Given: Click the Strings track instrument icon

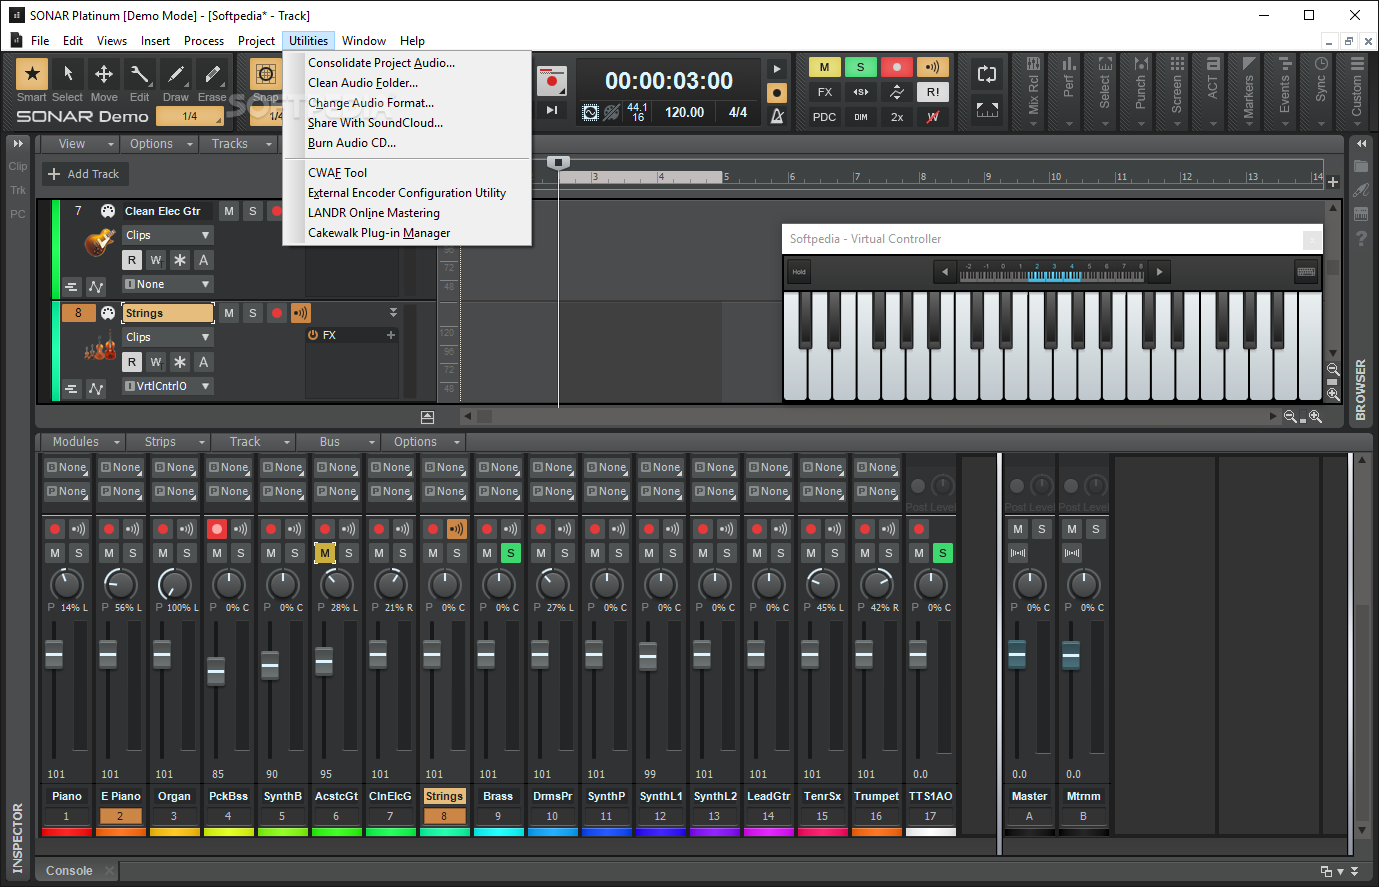Looking at the screenshot, I should coord(100,349).
